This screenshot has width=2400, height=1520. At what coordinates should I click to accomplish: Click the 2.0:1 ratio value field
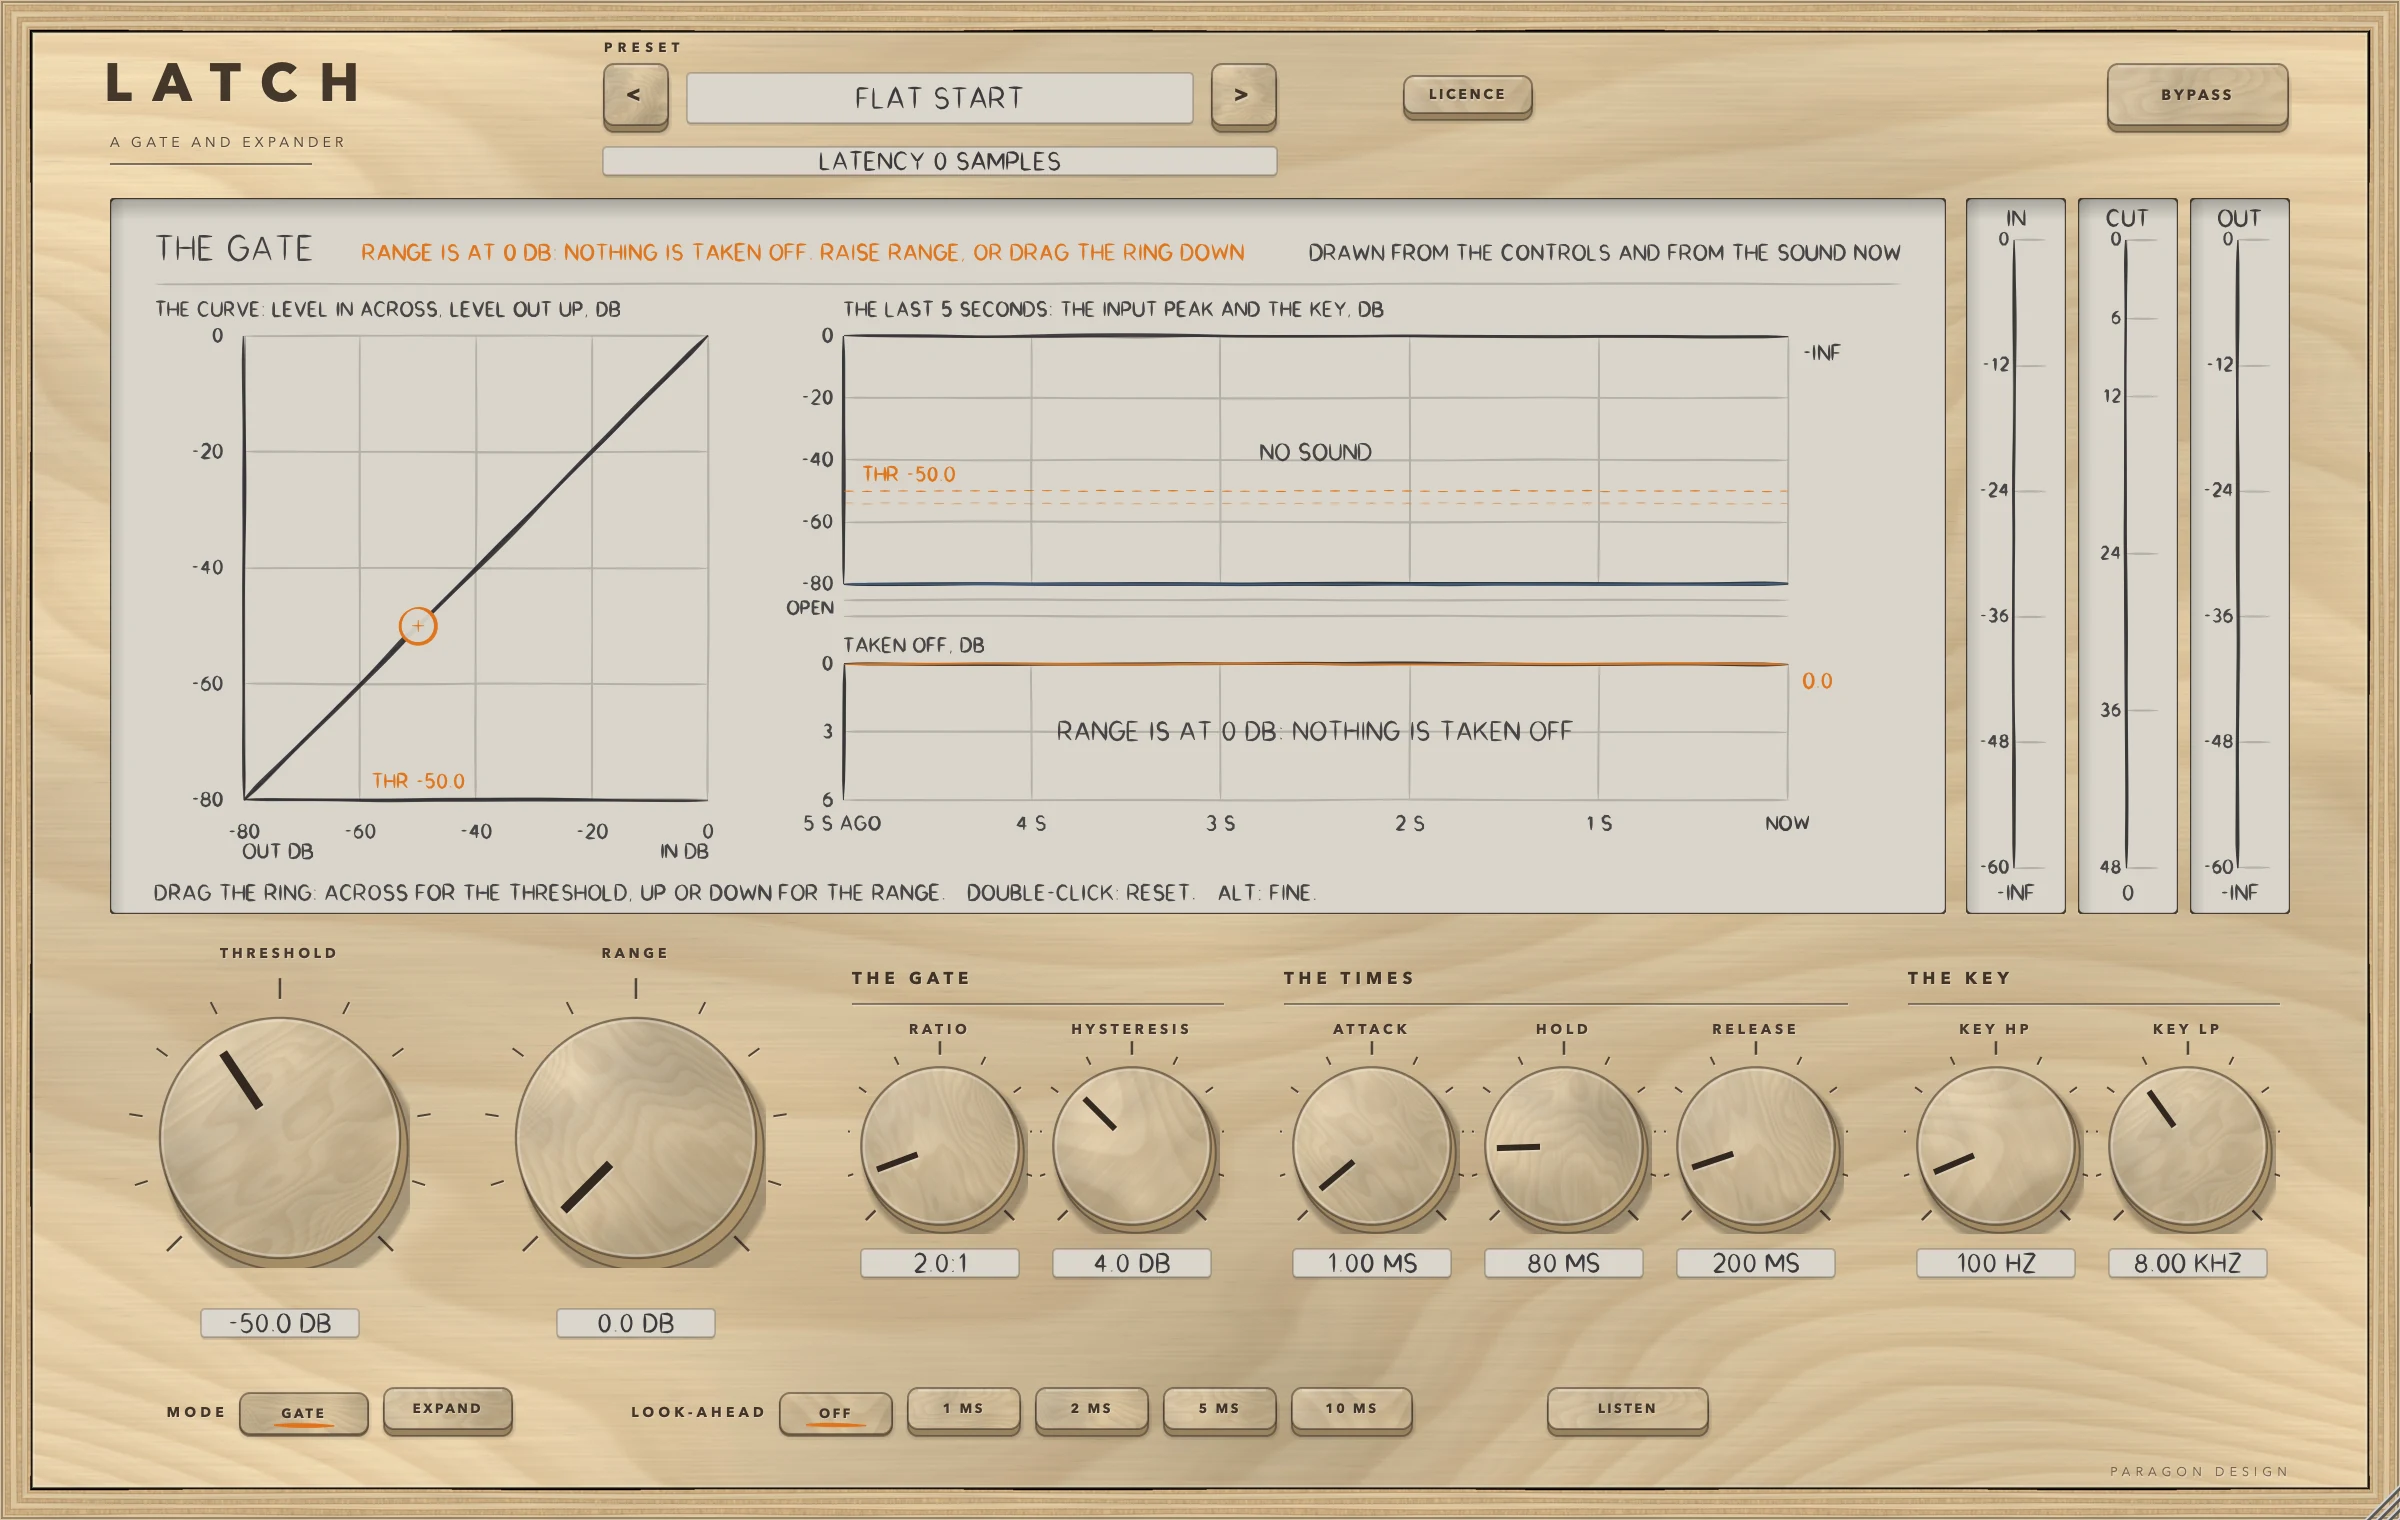click(940, 1263)
